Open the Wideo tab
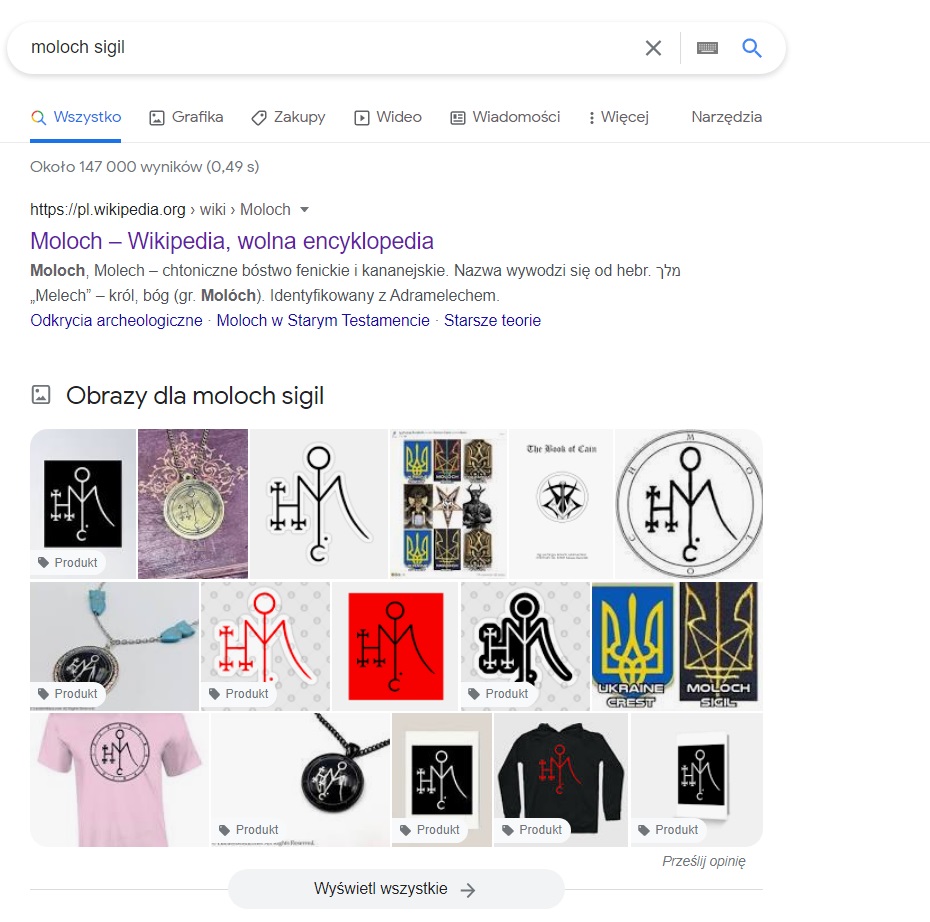This screenshot has height=922, width=930. click(388, 117)
